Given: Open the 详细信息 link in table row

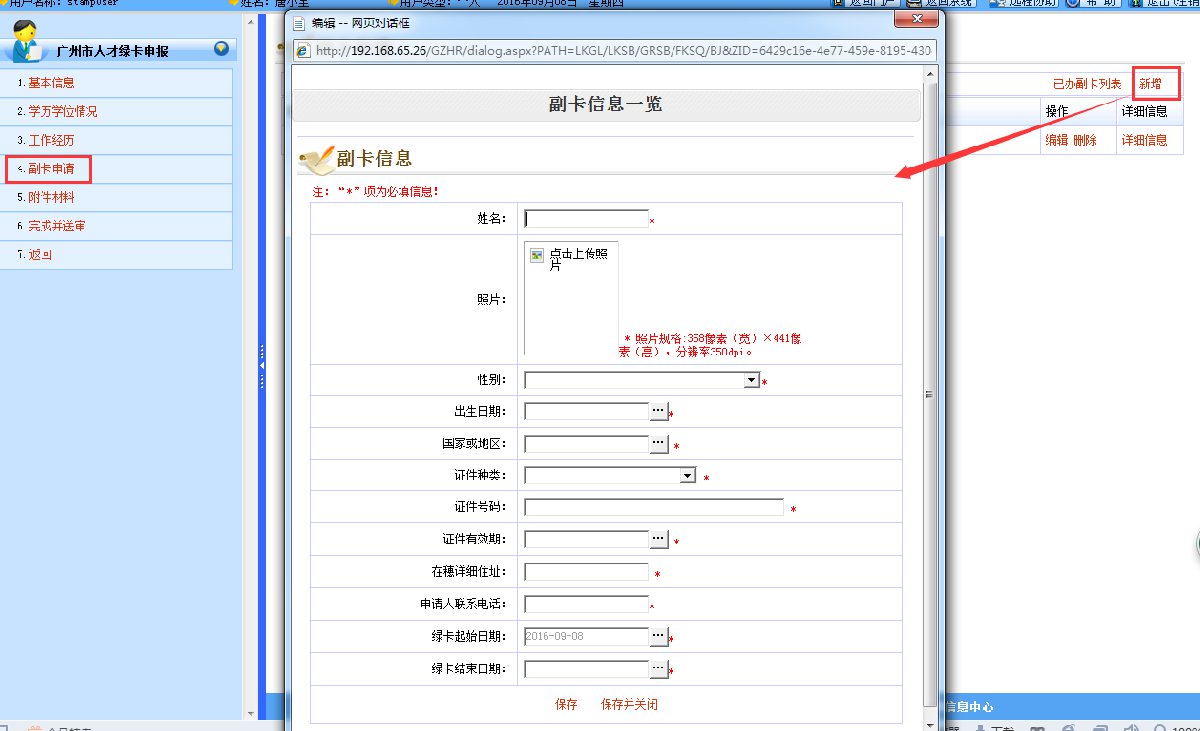Looking at the screenshot, I should coord(1144,140).
